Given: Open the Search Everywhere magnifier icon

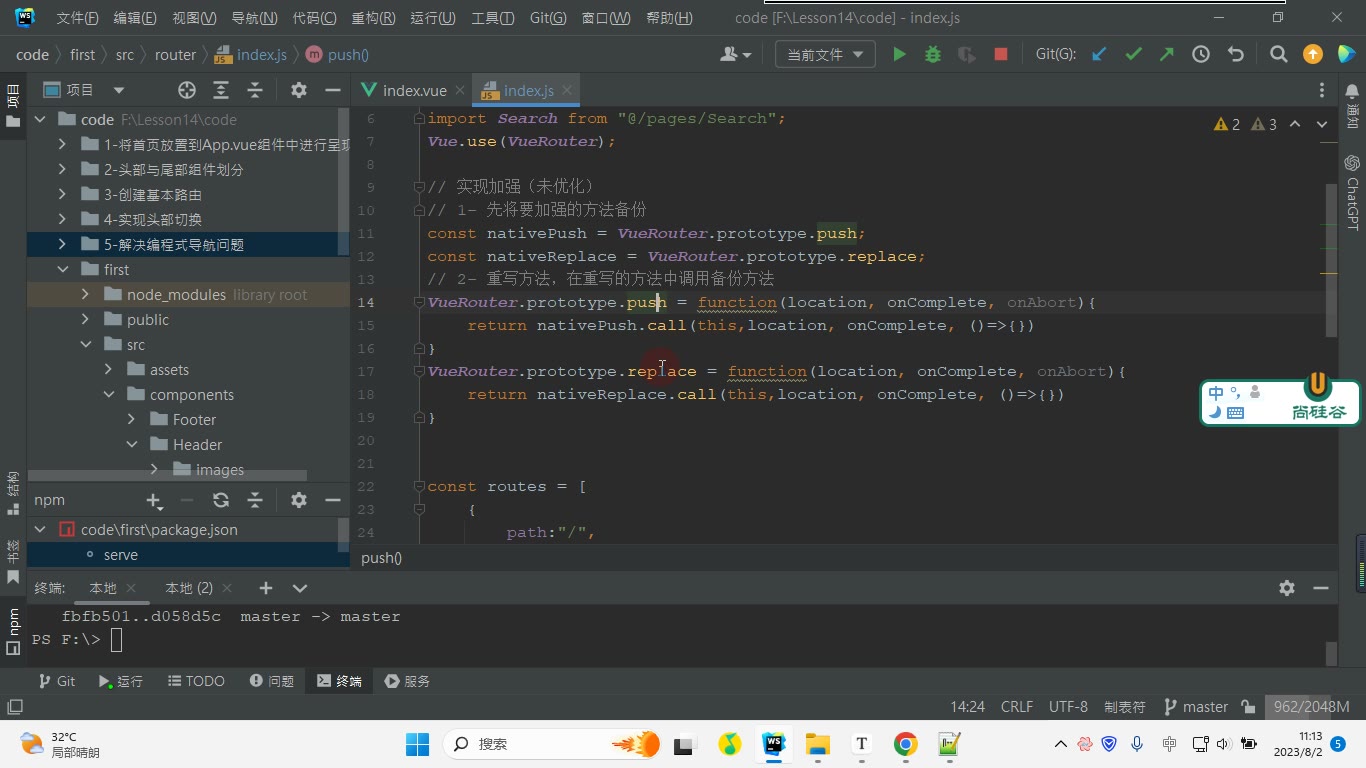Looking at the screenshot, I should [x=1278, y=55].
